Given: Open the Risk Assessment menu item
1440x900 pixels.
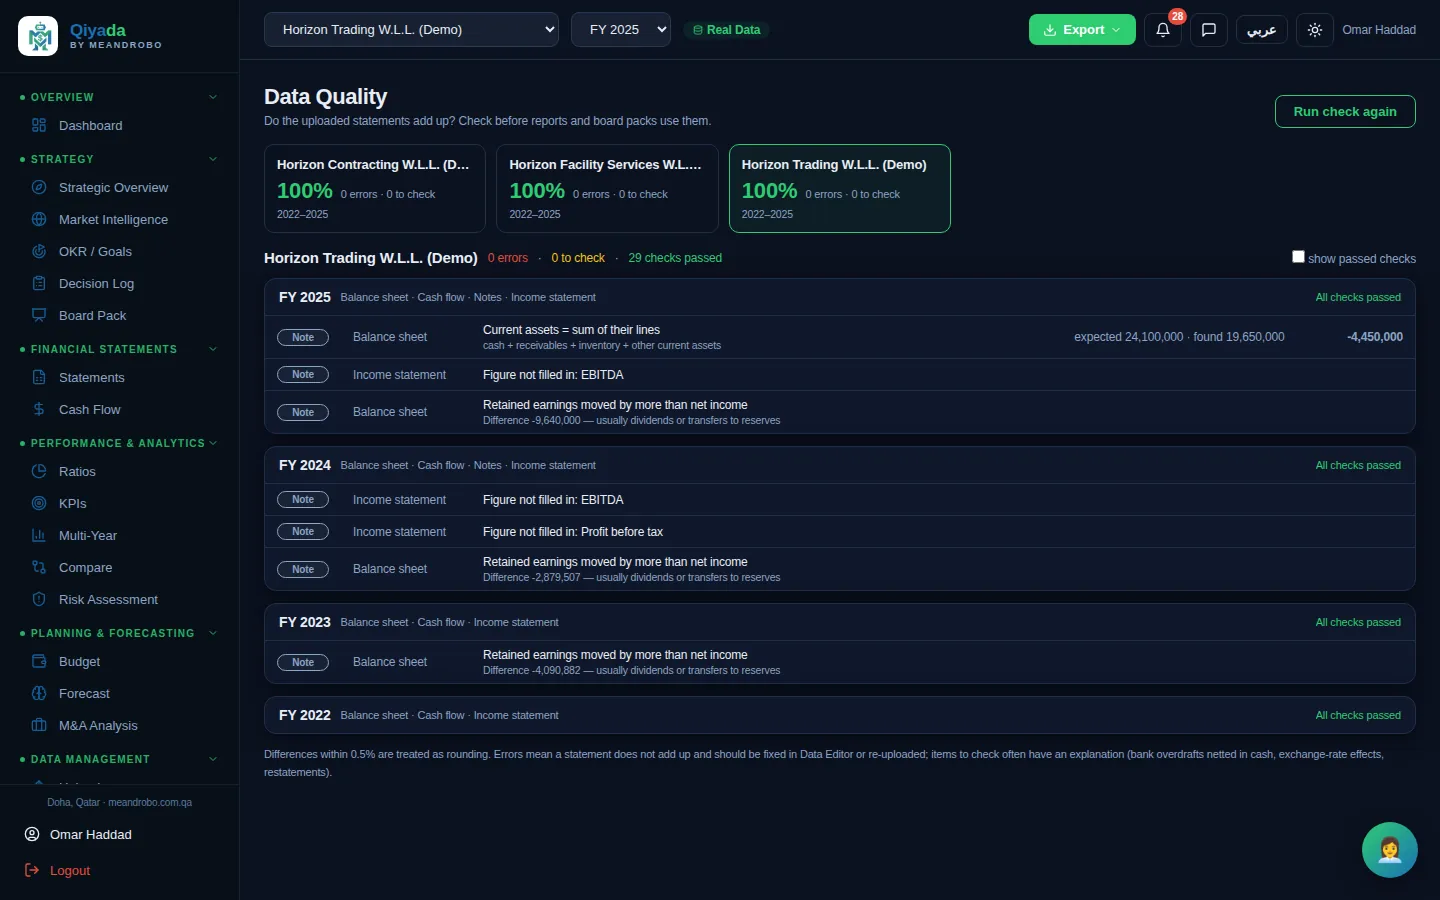Looking at the screenshot, I should [119, 600].
